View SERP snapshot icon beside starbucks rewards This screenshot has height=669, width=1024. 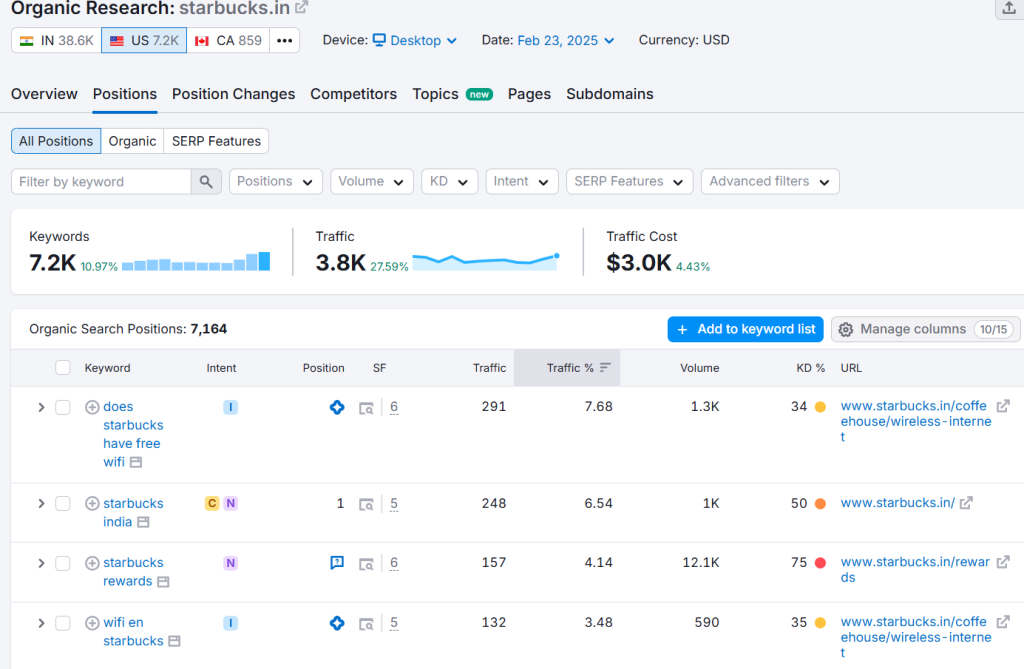163,581
